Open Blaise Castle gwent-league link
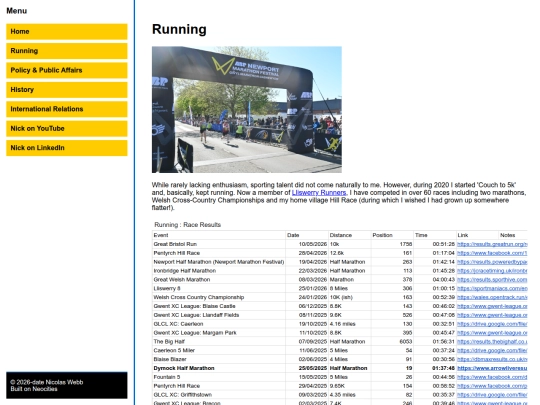Screen dimensions: 540x405 (492, 306)
